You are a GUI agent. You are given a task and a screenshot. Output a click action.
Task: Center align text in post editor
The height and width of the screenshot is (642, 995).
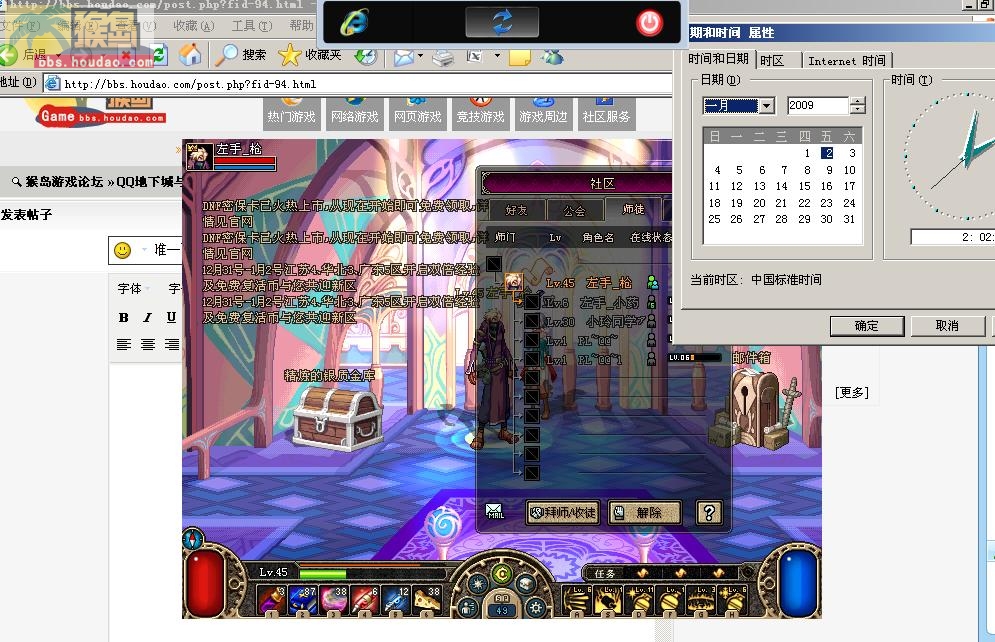pos(148,344)
